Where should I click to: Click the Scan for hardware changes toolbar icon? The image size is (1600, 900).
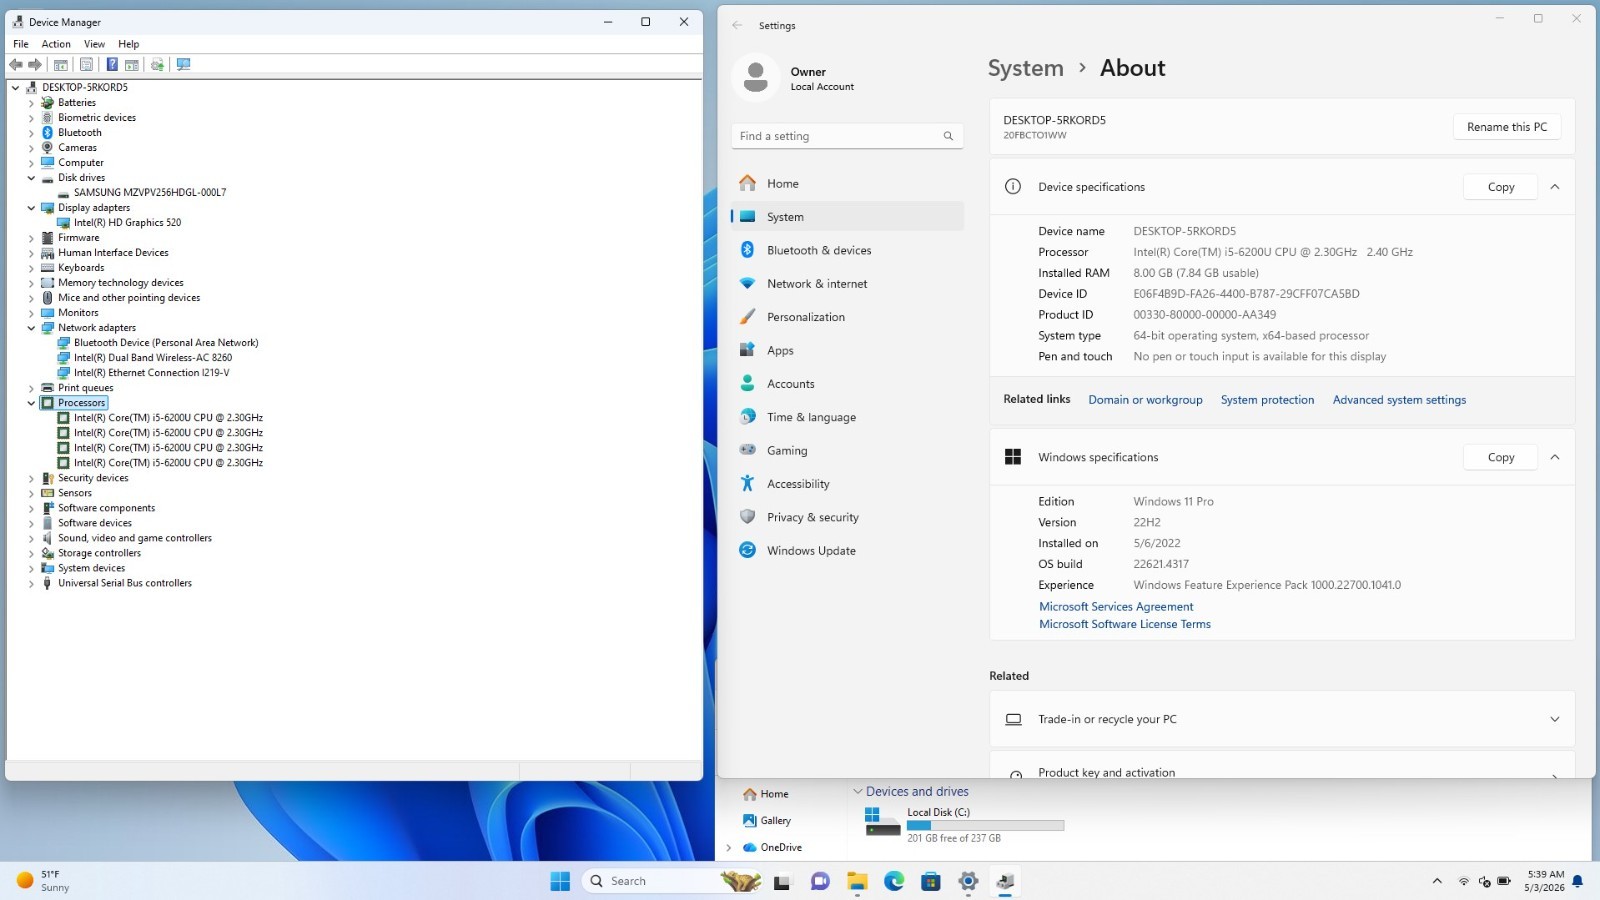coord(183,64)
